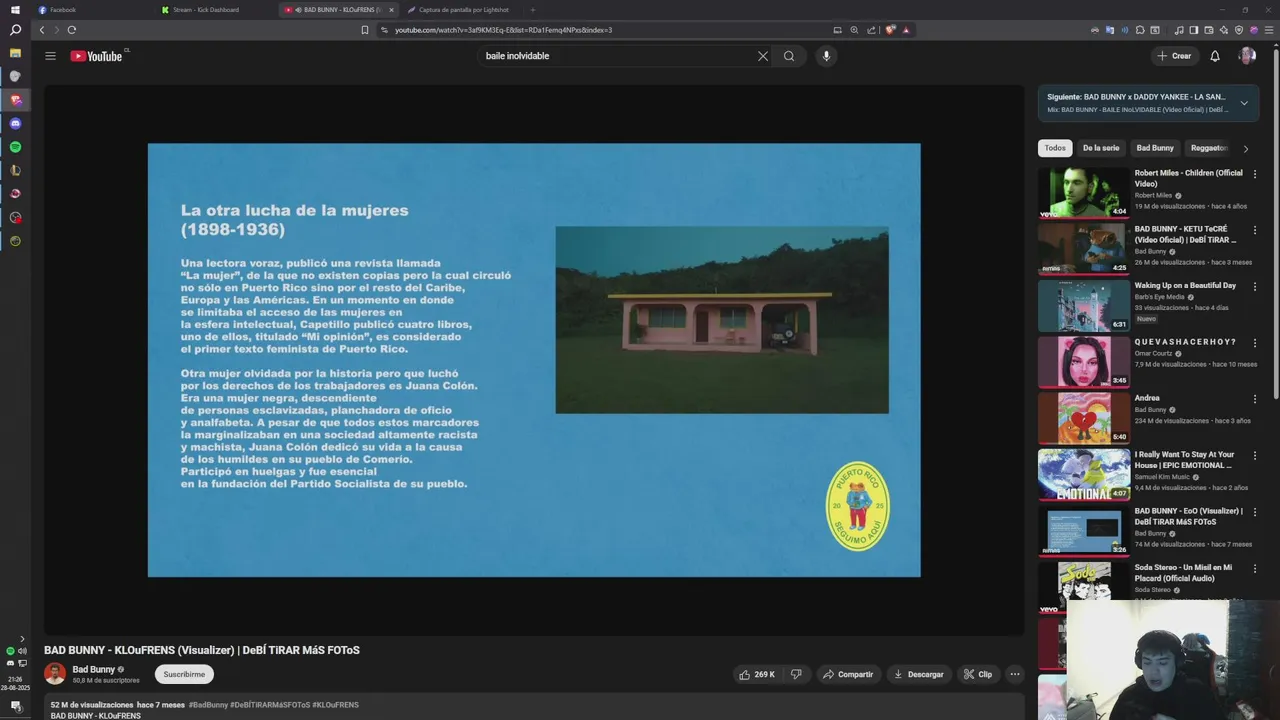Open the account avatar menu
Viewport: 1280px width, 720px height.
(1247, 56)
